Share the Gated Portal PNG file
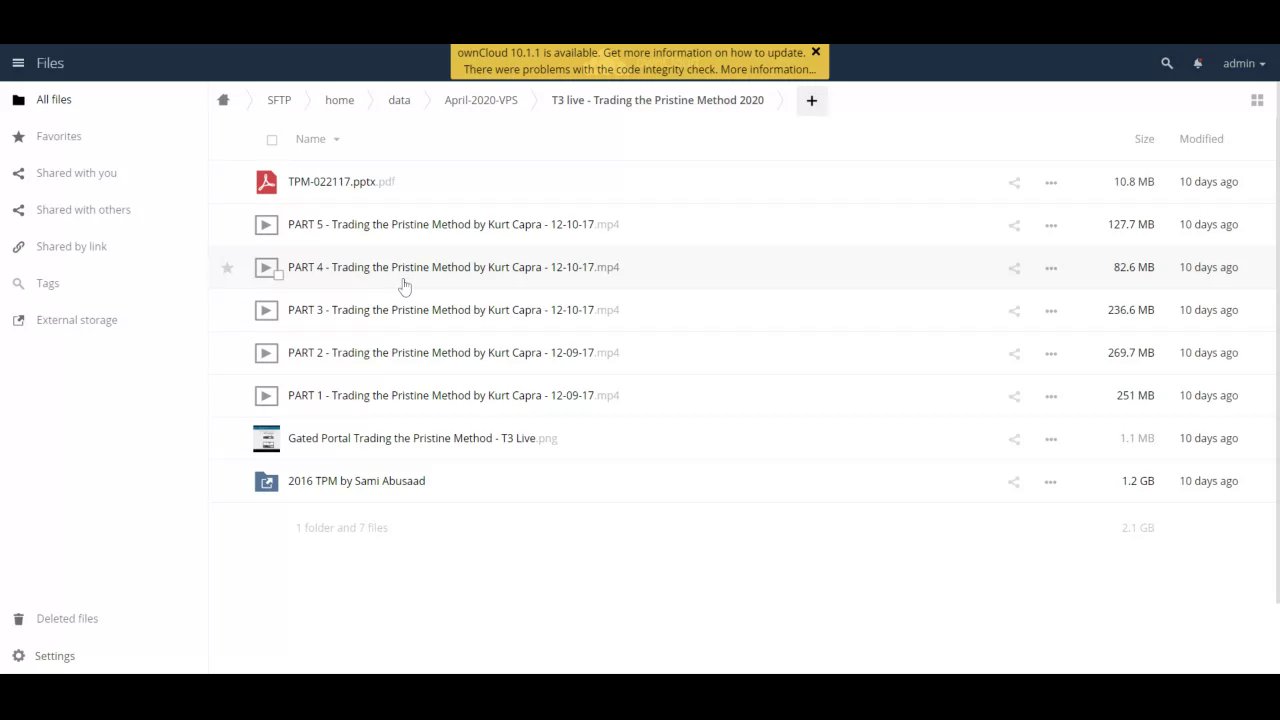This screenshot has width=1280, height=720. point(1014,439)
